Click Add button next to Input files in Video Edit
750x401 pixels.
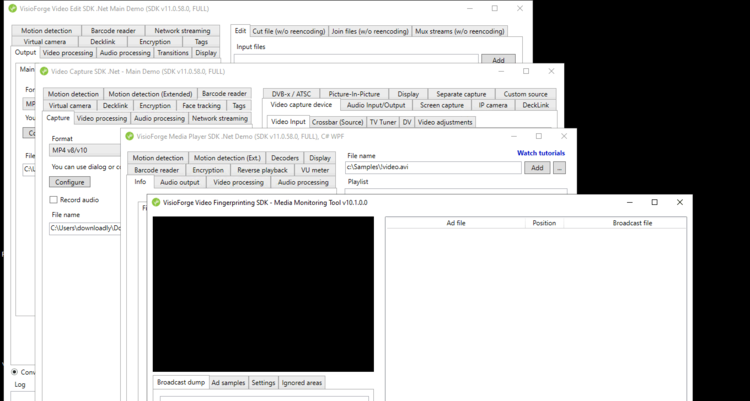click(x=498, y=60)
